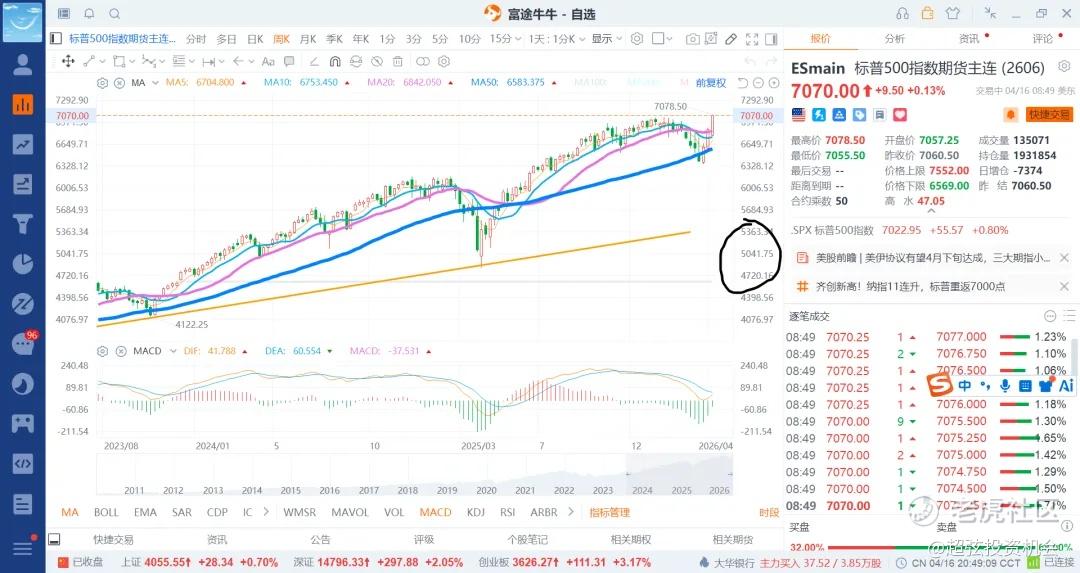Screen dimensions: 1080x573
Task: Toggle the MACD indicator at bottom bar
Action: coord(435,512)
